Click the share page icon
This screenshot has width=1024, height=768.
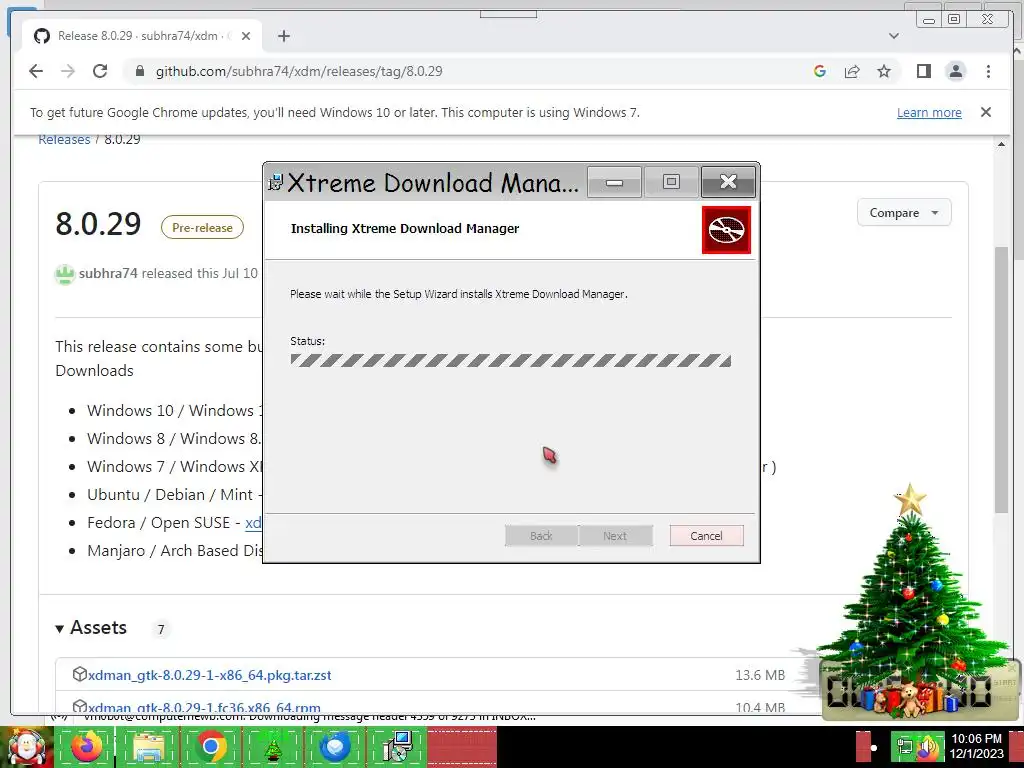[x=852, y=71]
